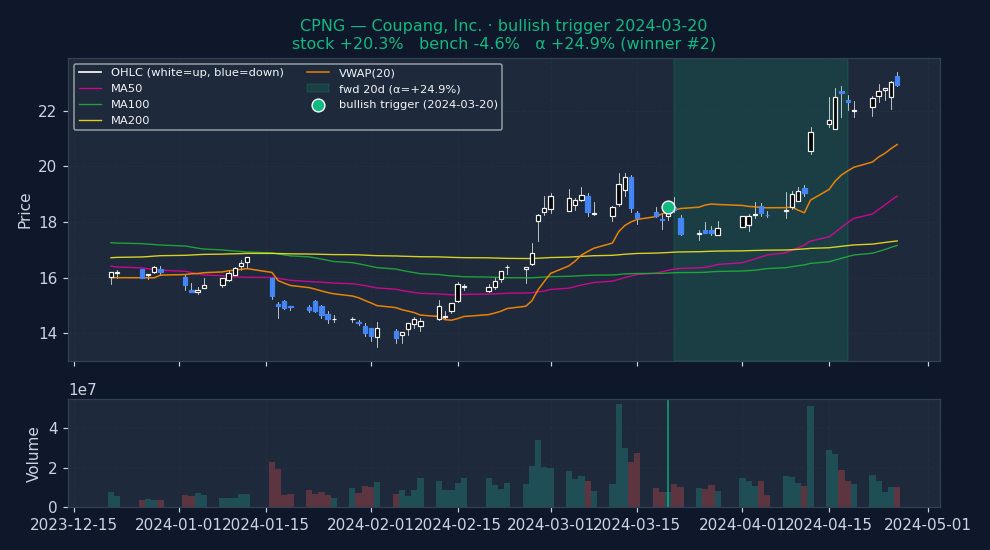
Task: Click the OHLC white line legend symbol
Action: (92, 73)
